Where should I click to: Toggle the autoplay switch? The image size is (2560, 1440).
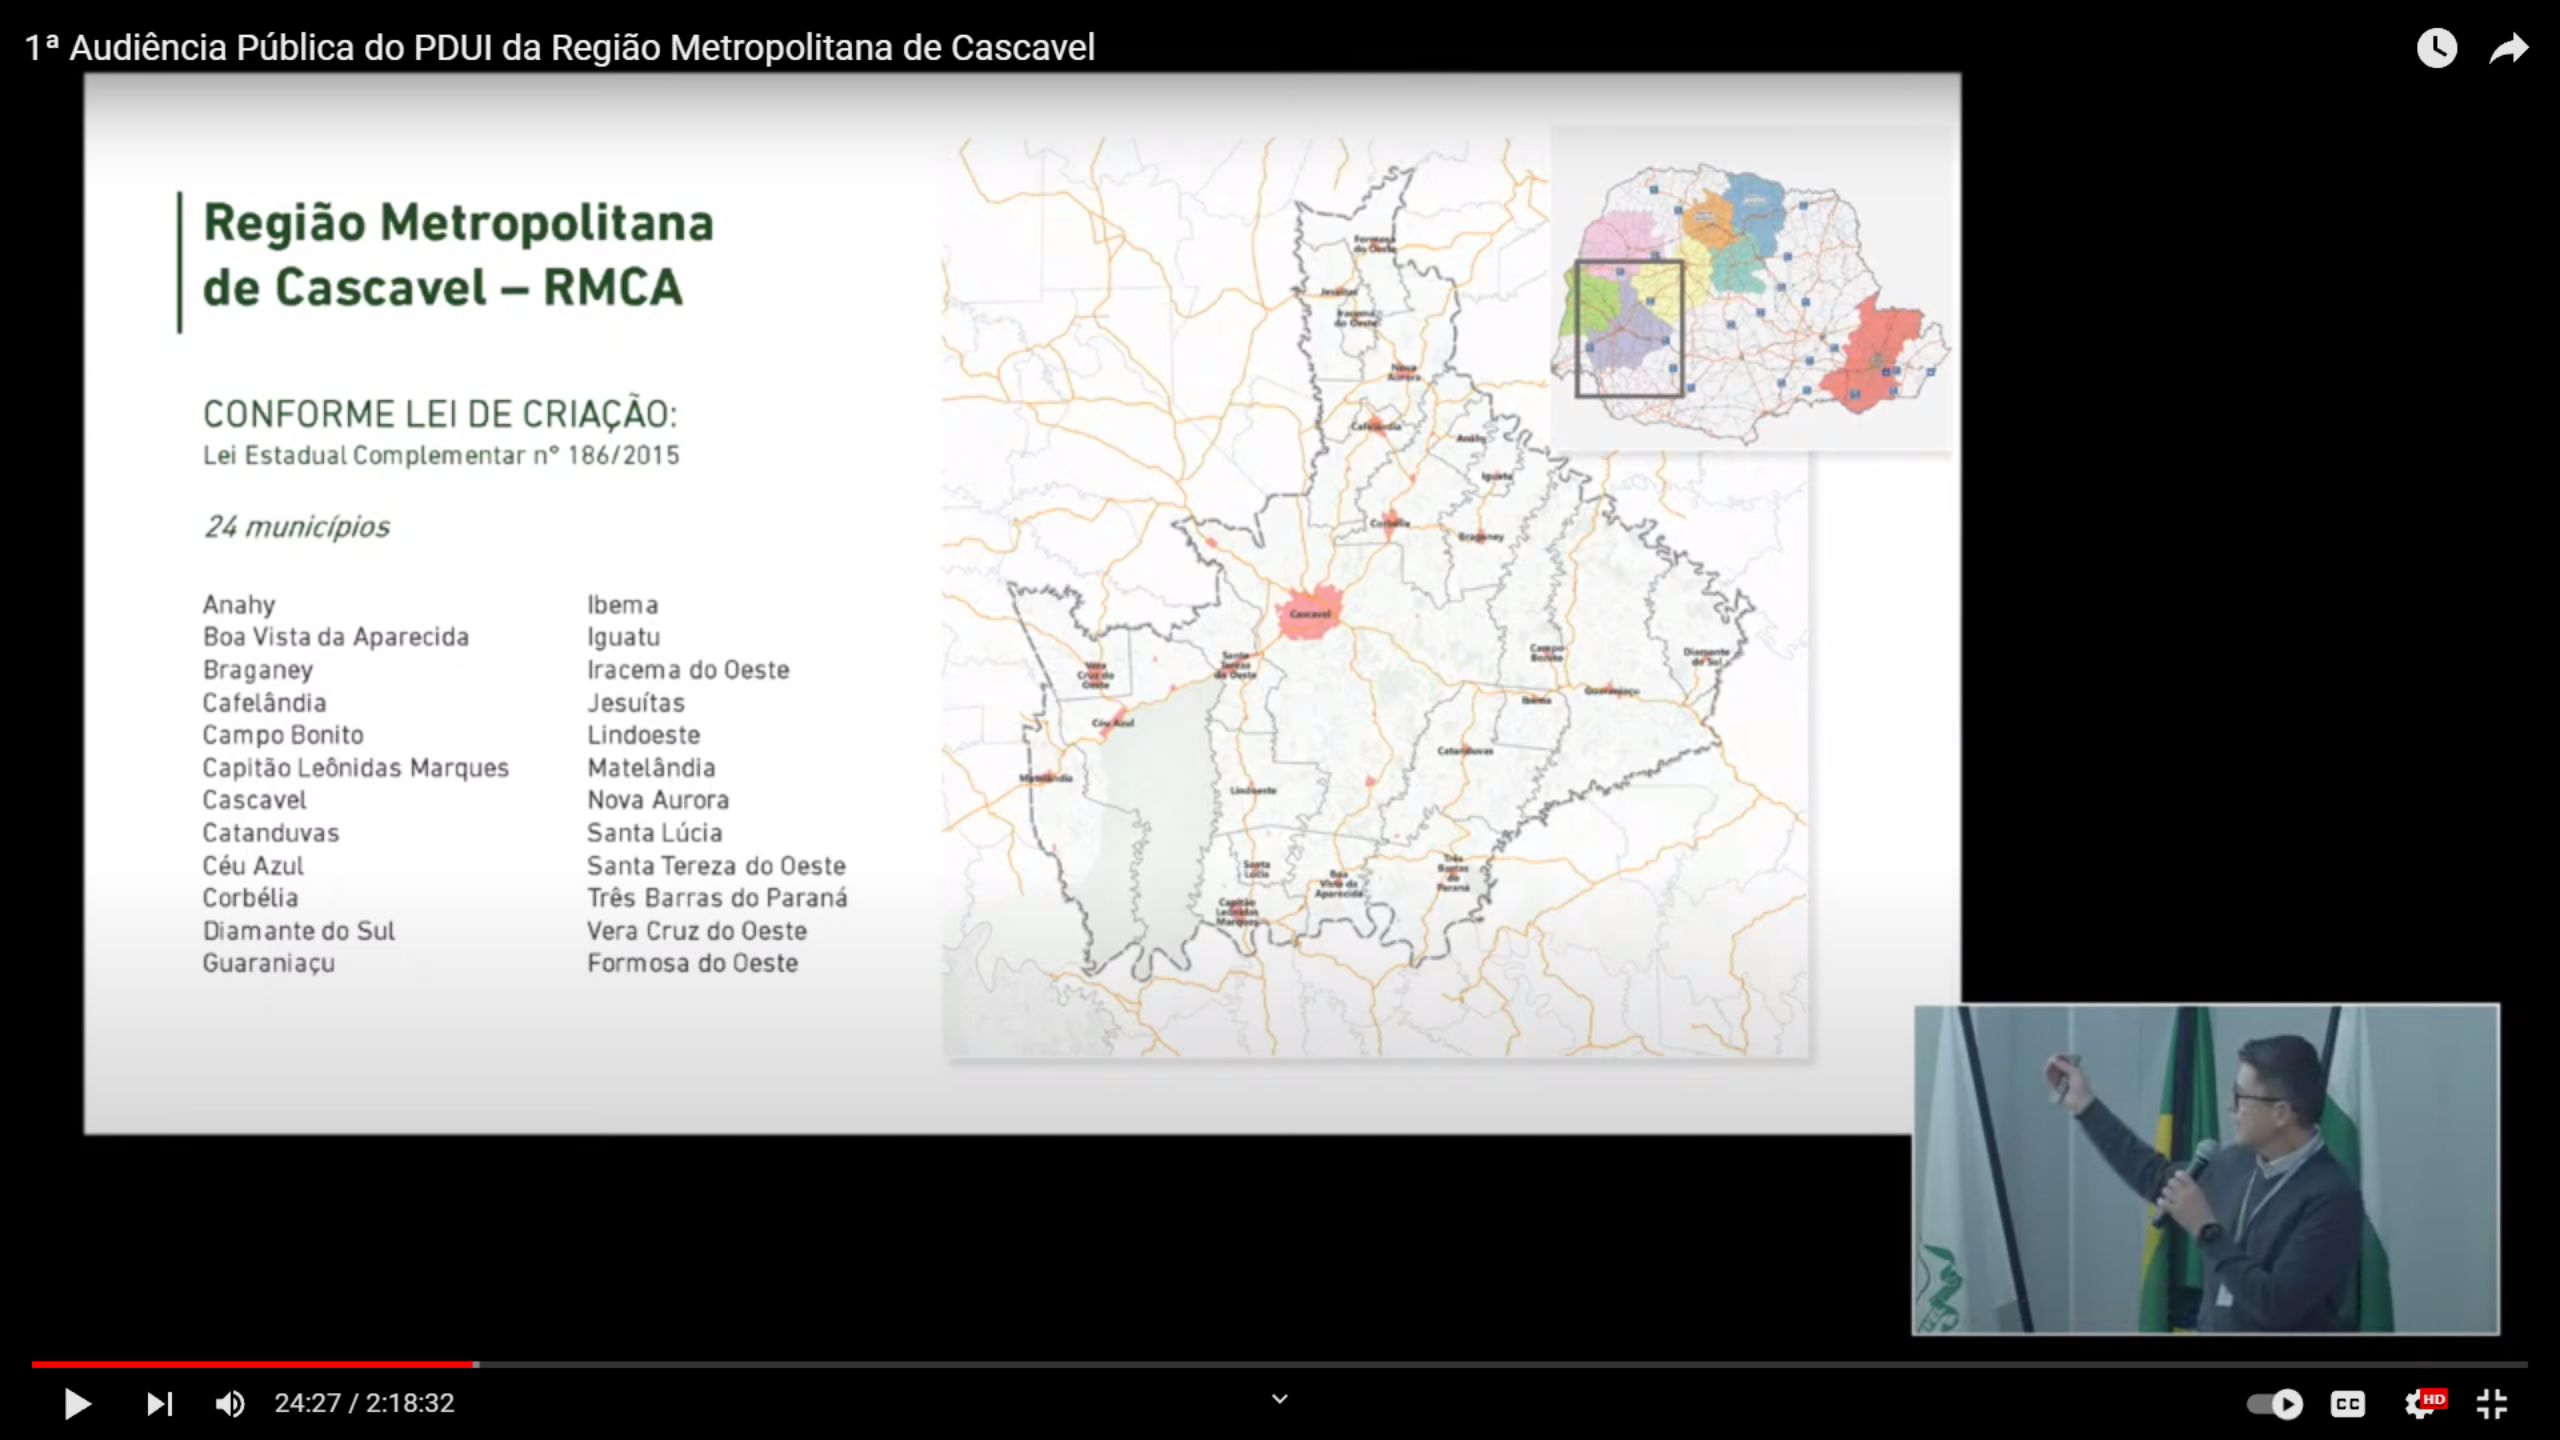point(2274,1404)
